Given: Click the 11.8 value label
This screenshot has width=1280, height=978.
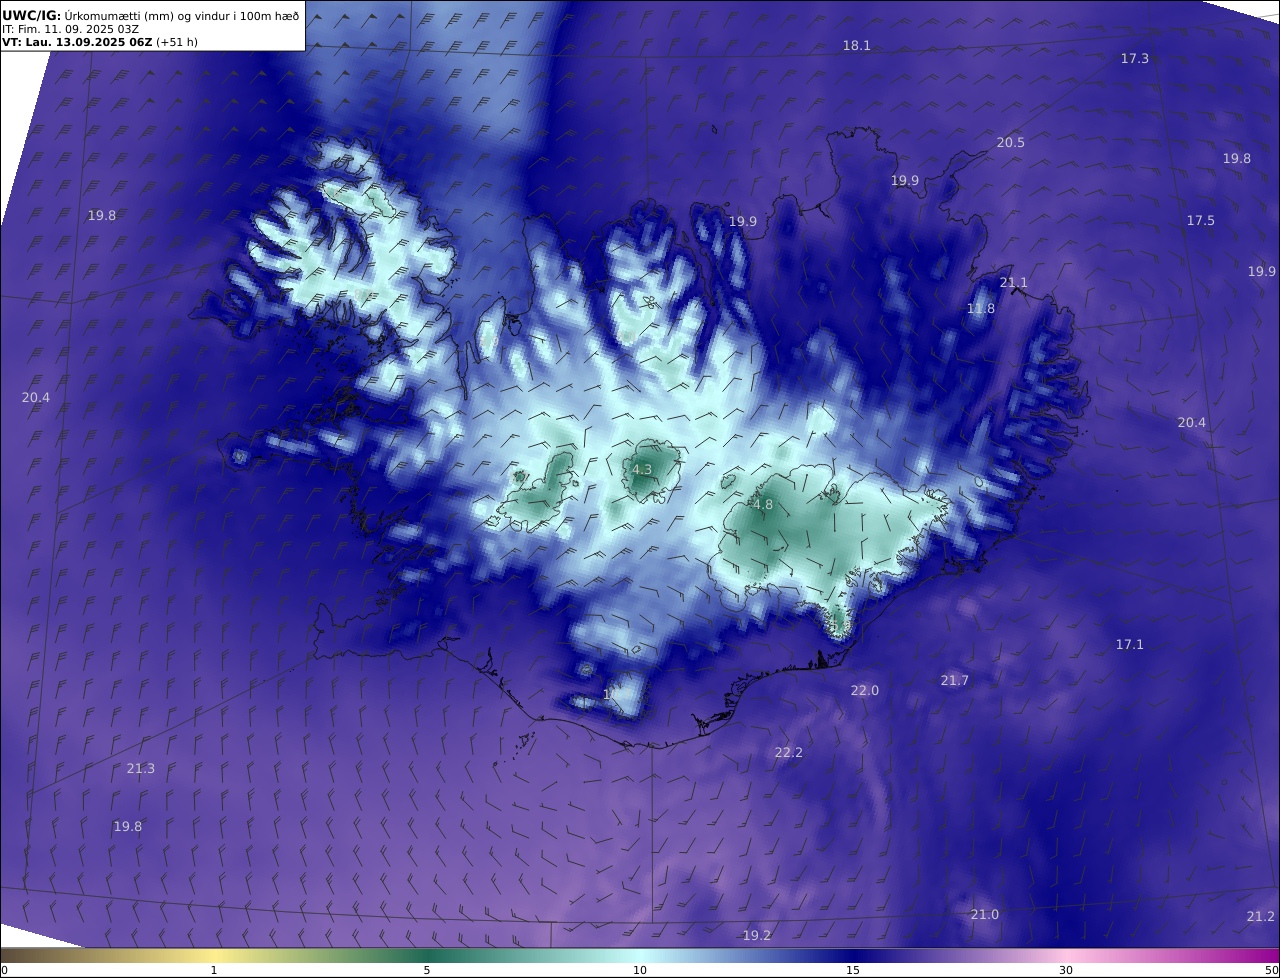Looking at the screenshot, I should point(981,309).
